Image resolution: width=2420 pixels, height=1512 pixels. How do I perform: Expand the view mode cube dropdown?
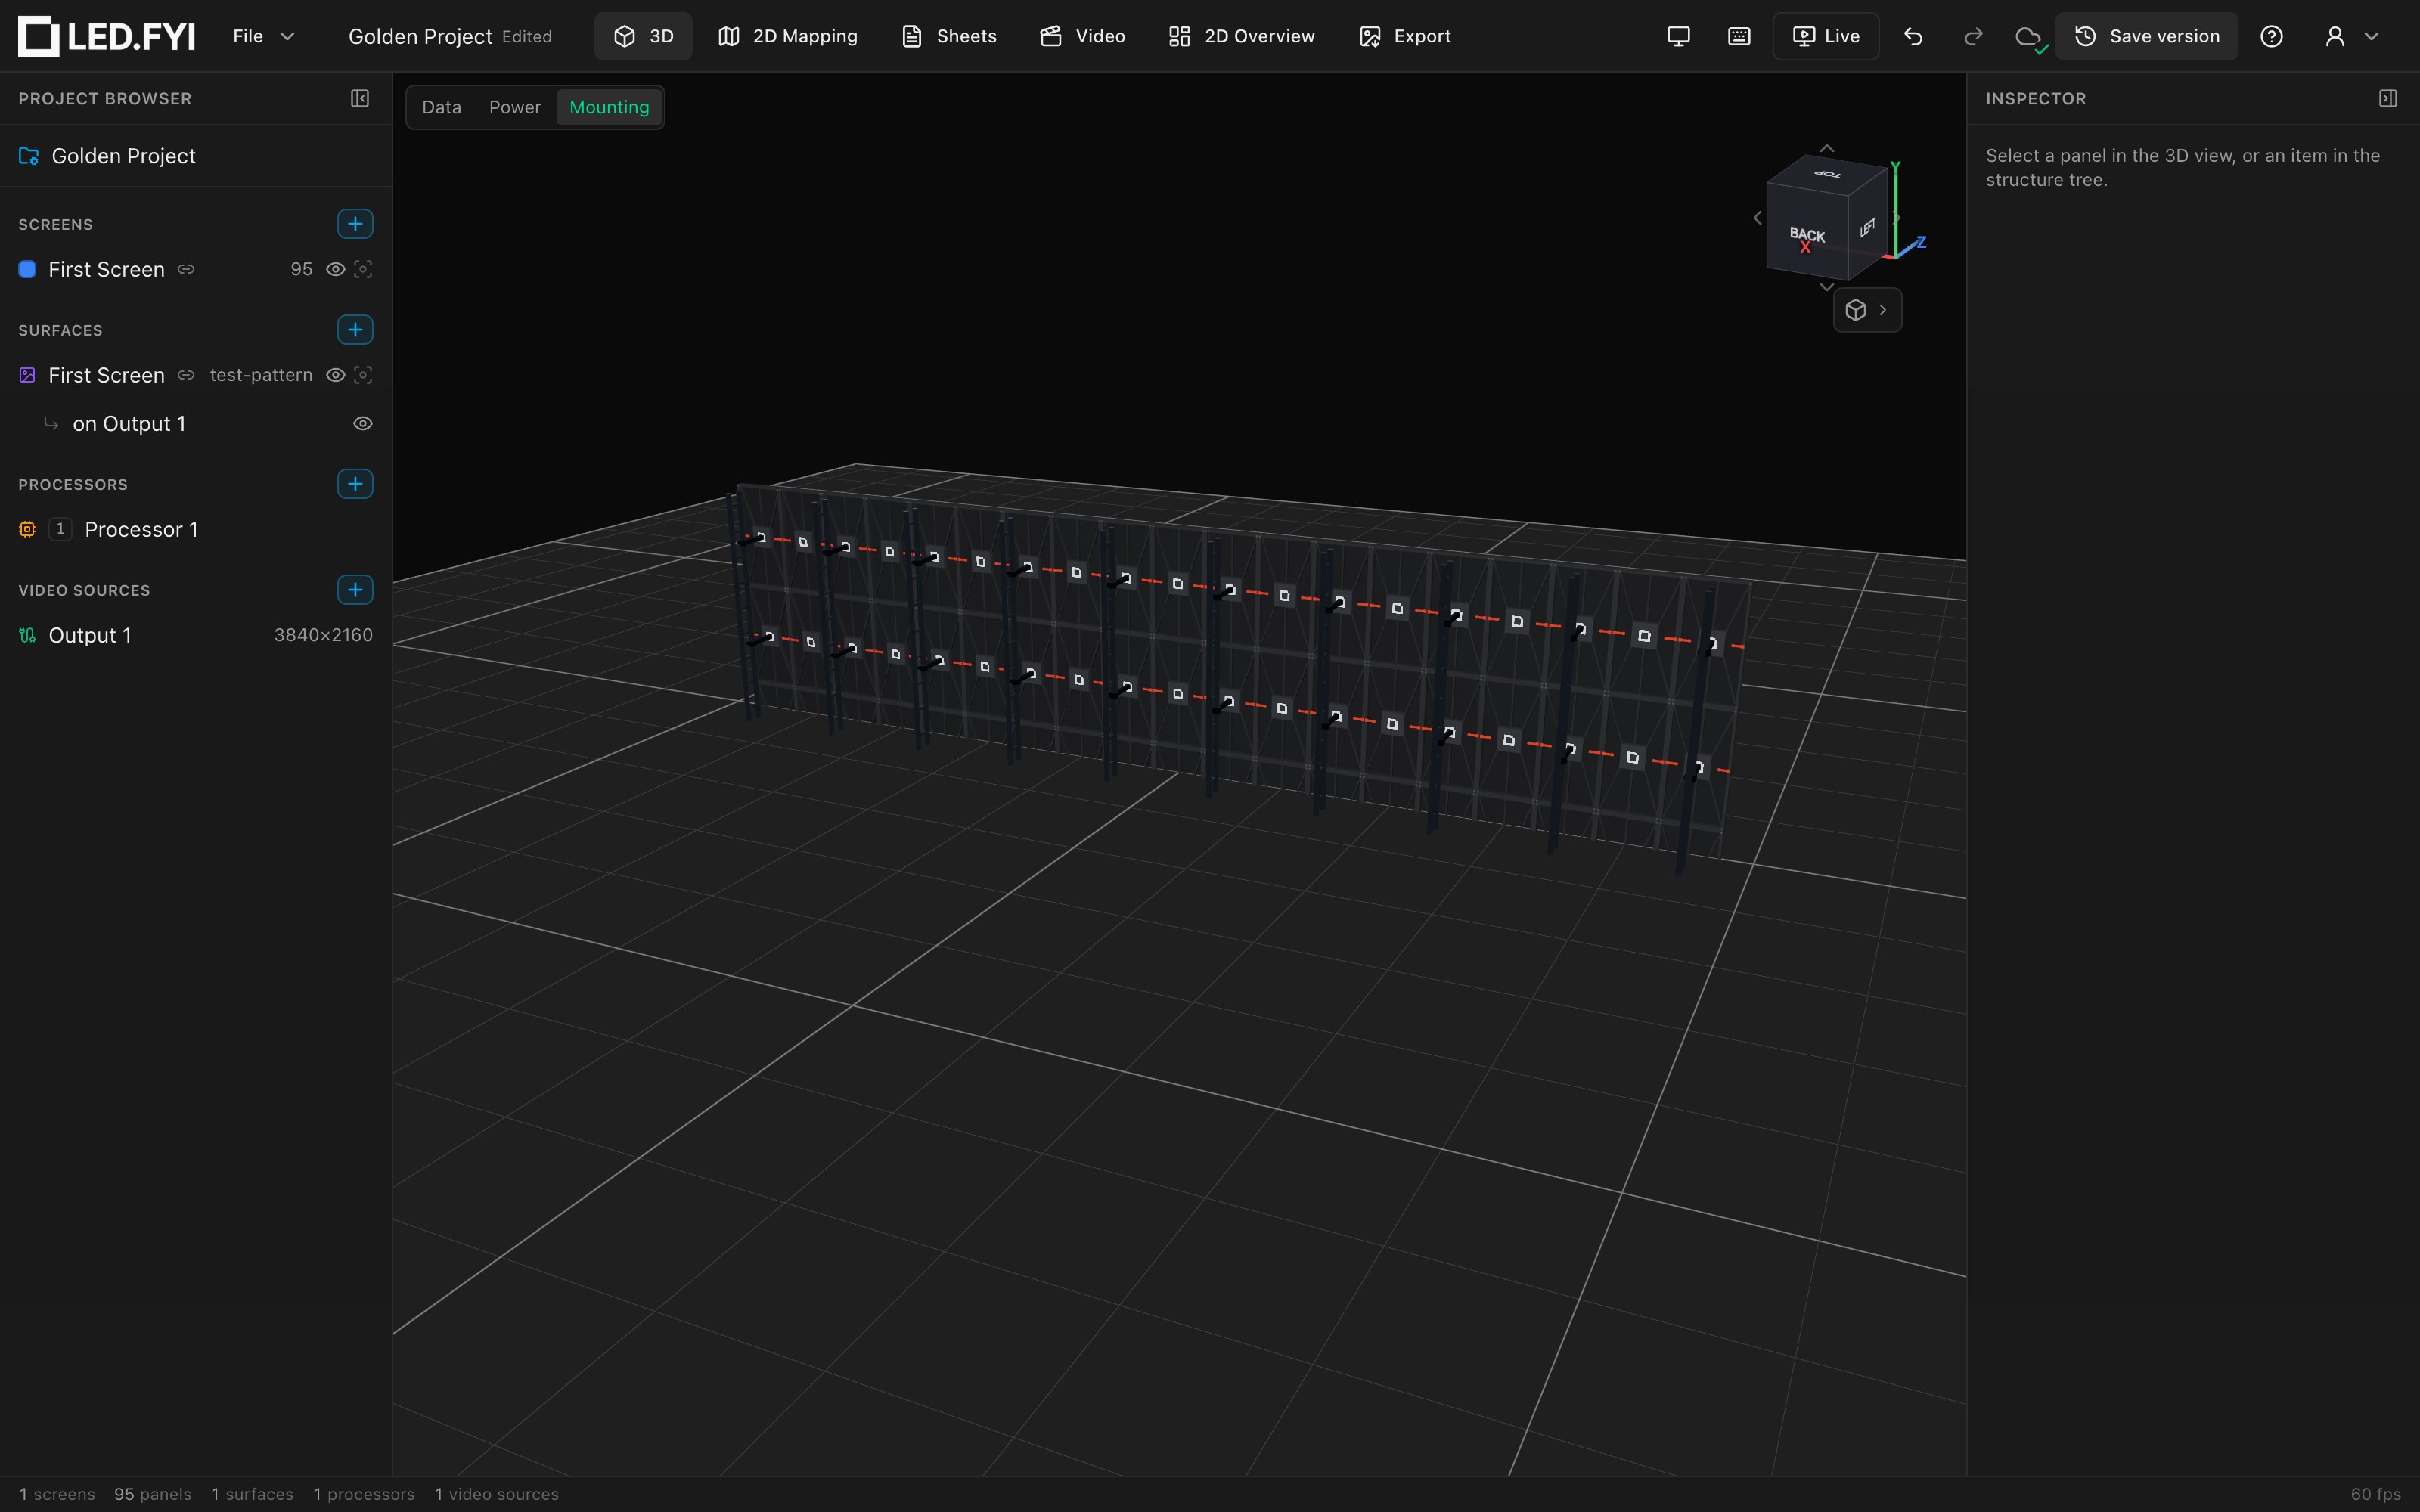coord(1867,310)
